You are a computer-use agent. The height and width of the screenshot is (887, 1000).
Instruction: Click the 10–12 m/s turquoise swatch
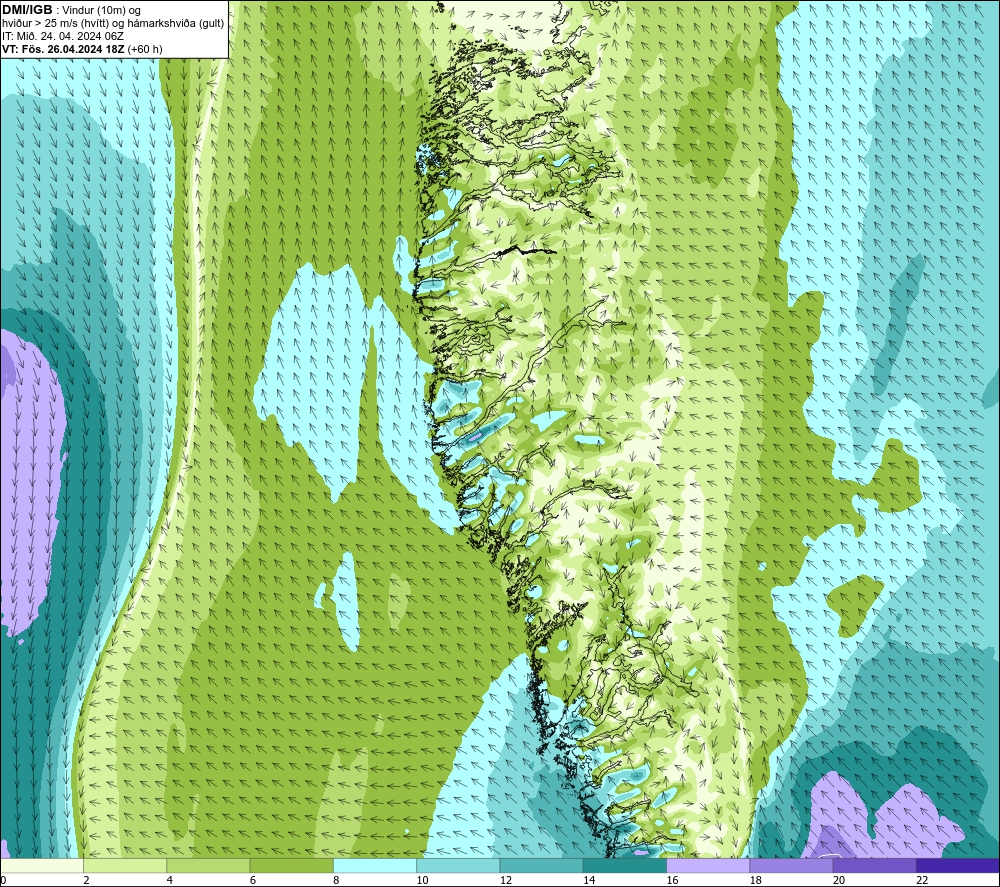(x=458, y=866)
